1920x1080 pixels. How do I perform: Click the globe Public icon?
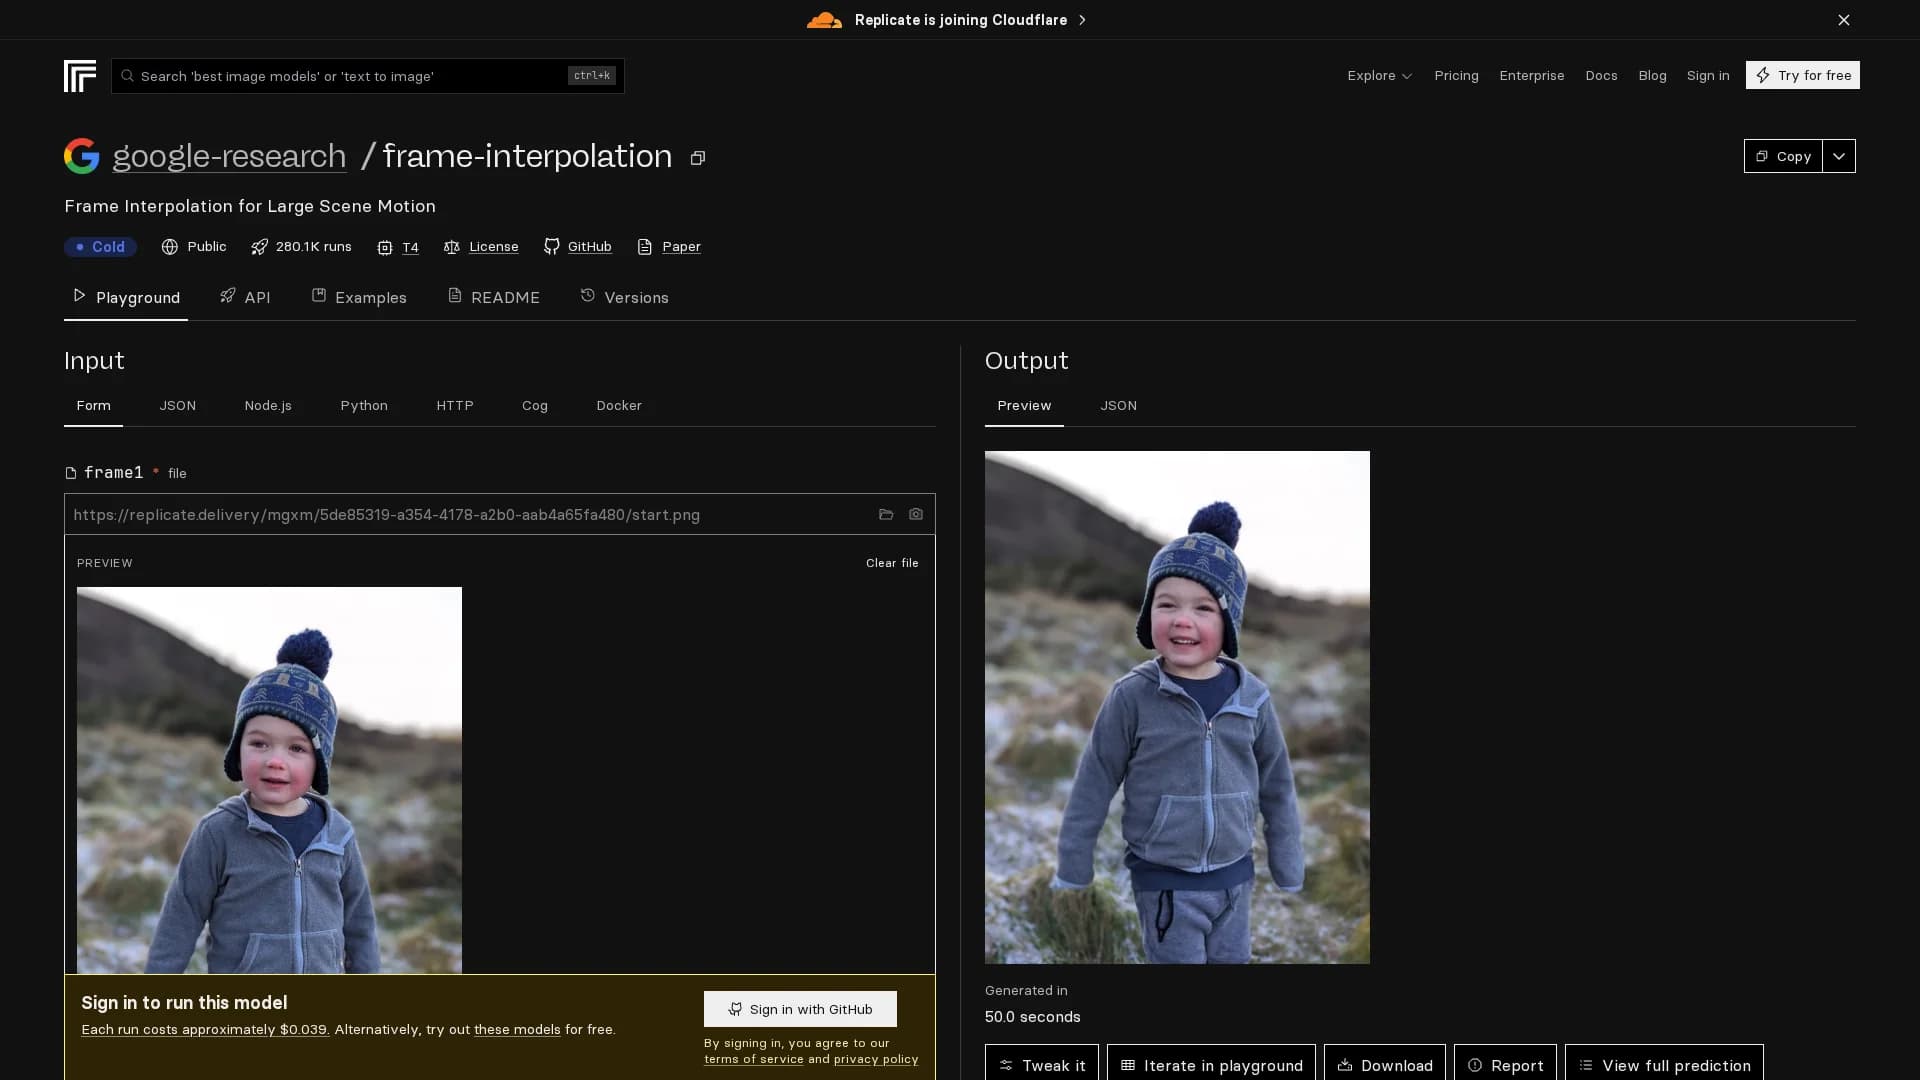click(170, 247)
